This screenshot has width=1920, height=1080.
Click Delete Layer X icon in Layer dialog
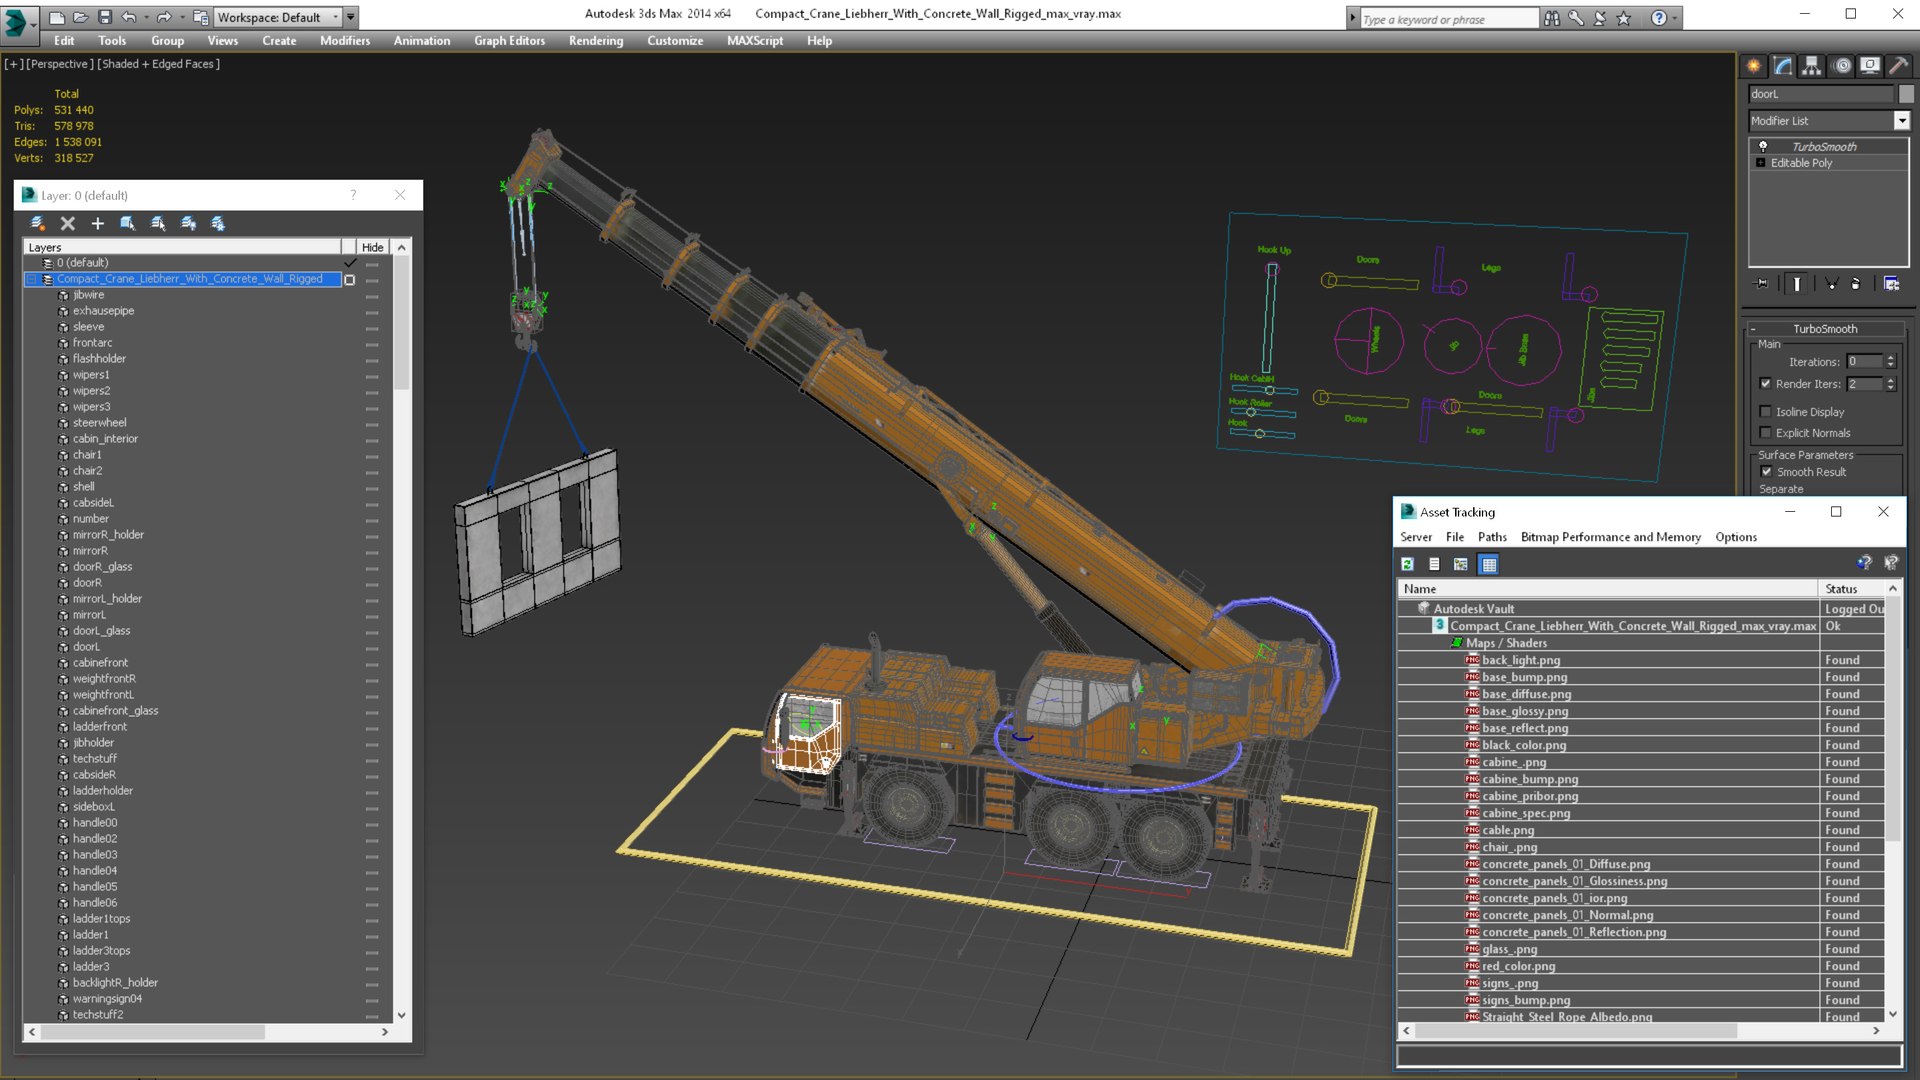68,223
